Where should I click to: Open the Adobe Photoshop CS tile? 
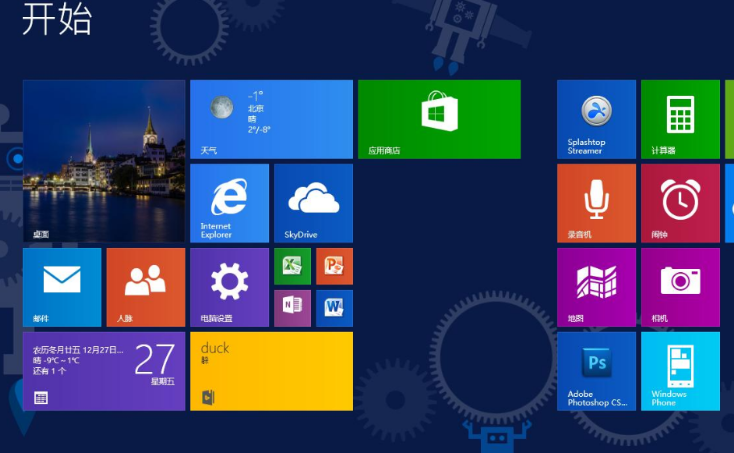tap(596, 371)
